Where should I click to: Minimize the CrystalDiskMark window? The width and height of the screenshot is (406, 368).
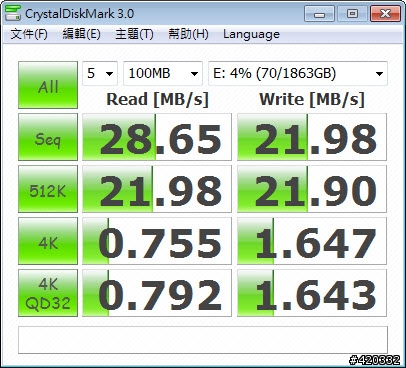[319, 14]
